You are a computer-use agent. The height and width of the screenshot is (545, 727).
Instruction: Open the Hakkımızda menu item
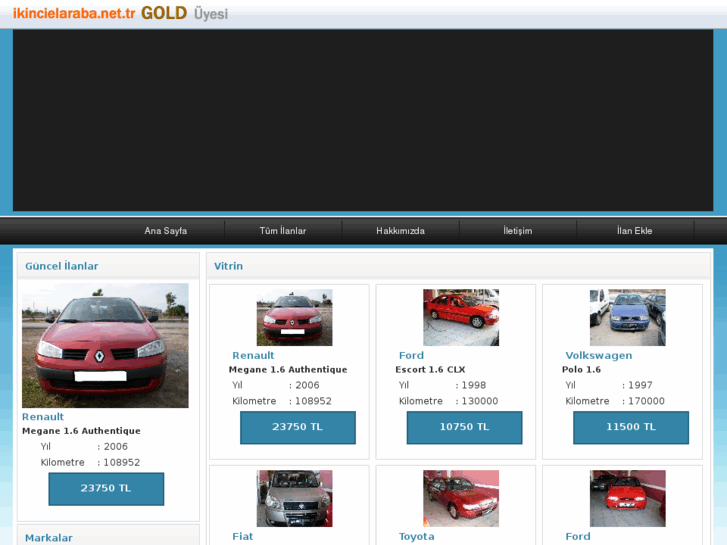400,231
